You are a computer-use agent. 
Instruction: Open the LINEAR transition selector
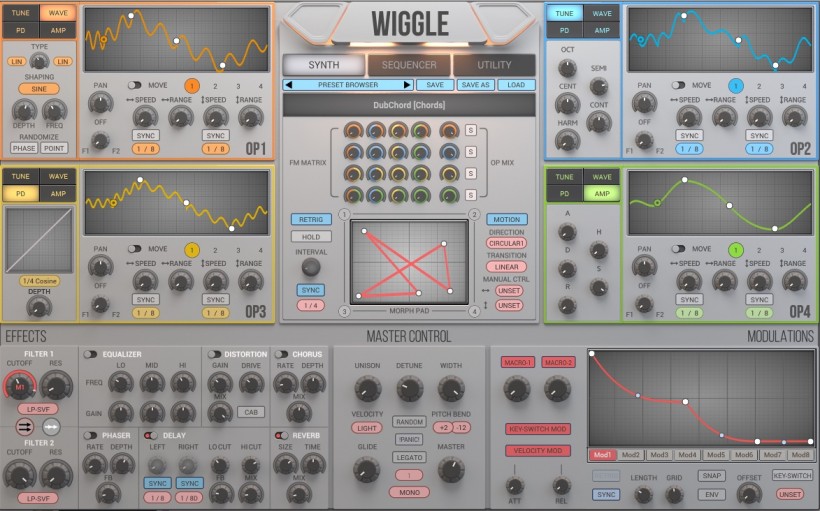[507, 267]
